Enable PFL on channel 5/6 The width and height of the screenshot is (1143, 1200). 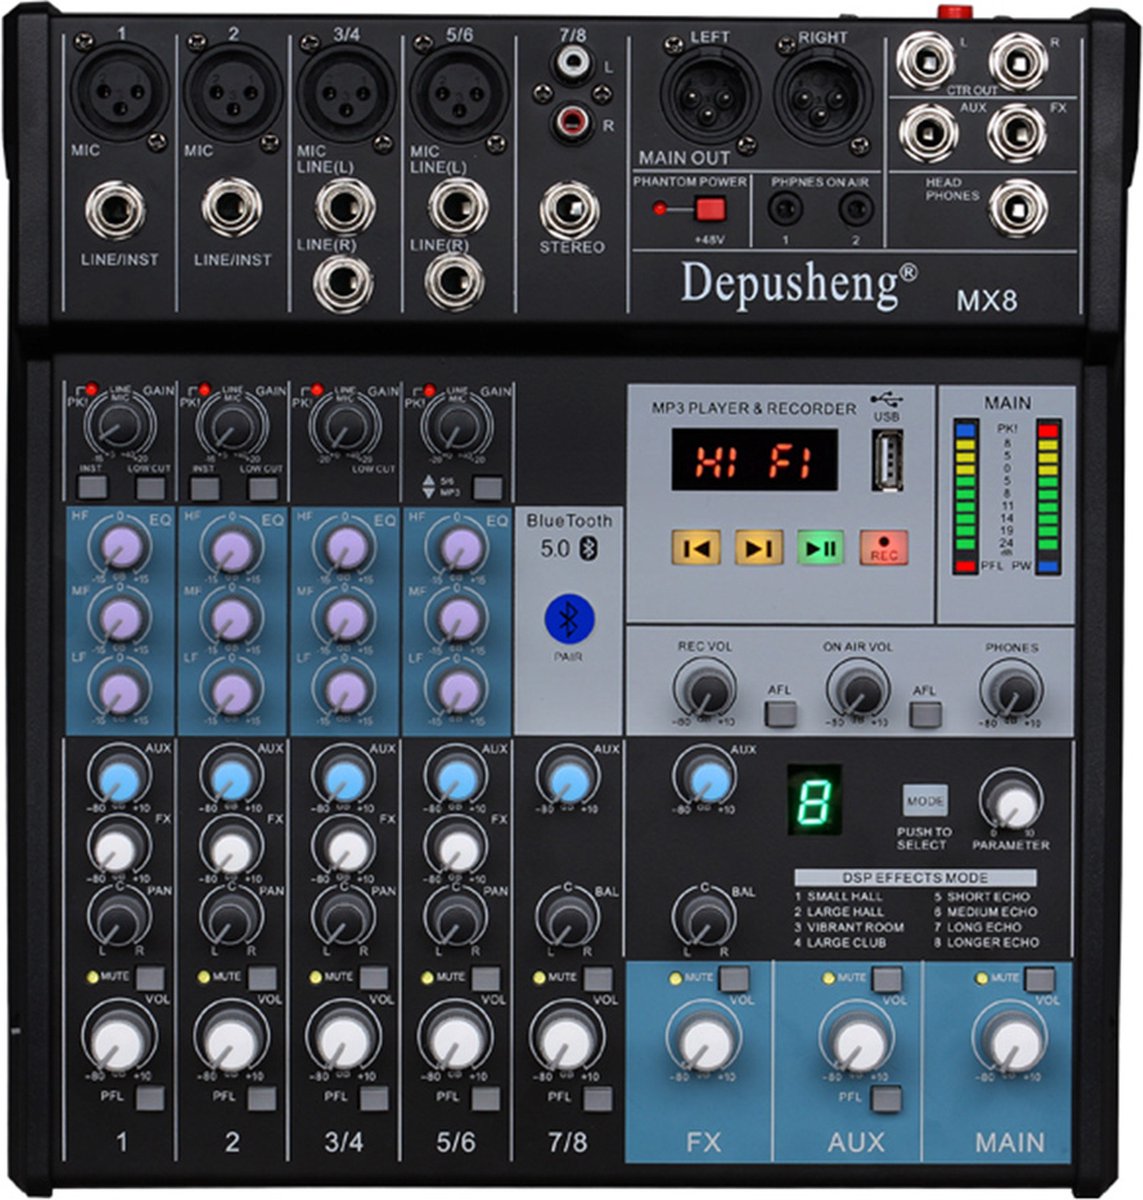tap(486, 1098)
